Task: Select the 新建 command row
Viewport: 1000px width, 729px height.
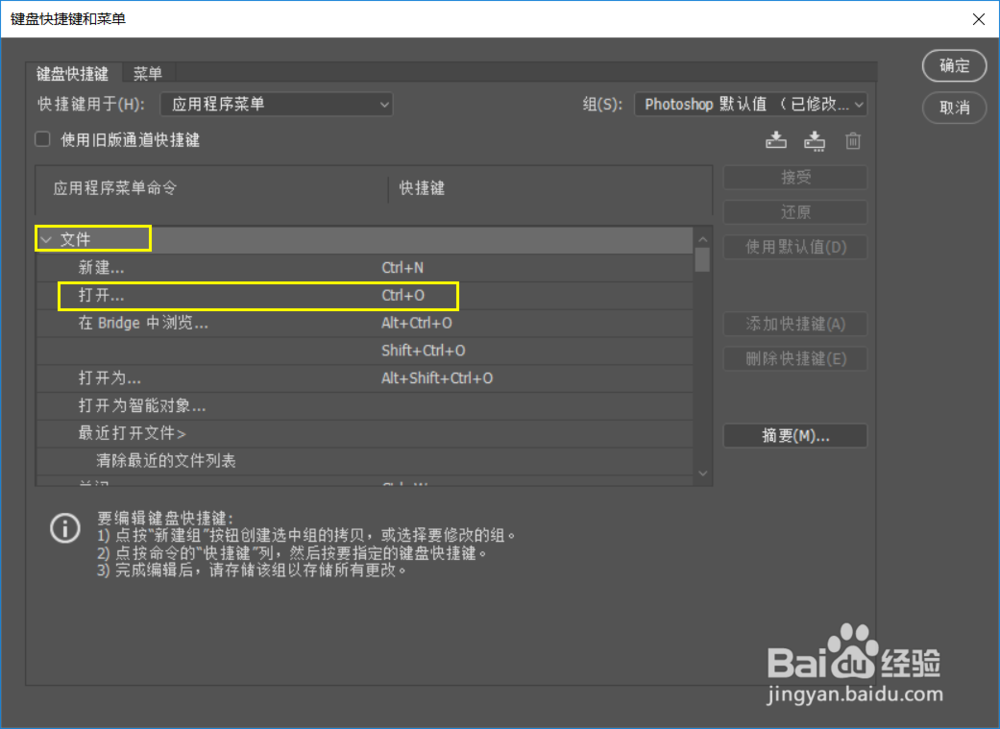Action: pyautogui.click(x=200, y=267)
